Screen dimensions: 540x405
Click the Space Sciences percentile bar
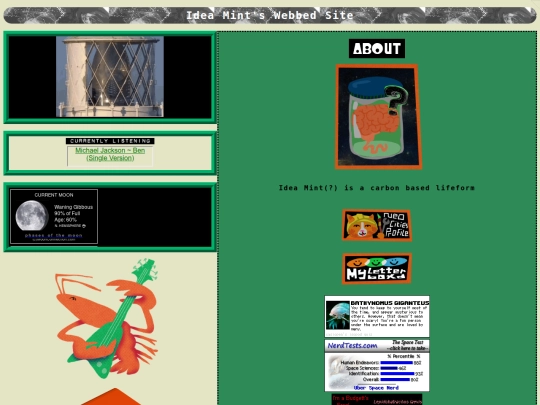389,368
